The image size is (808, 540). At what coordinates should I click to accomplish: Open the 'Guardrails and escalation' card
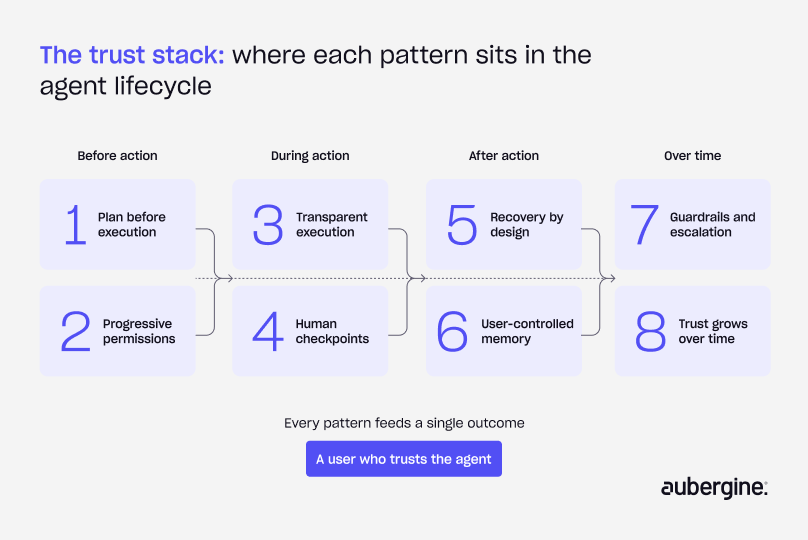(693, 224)
